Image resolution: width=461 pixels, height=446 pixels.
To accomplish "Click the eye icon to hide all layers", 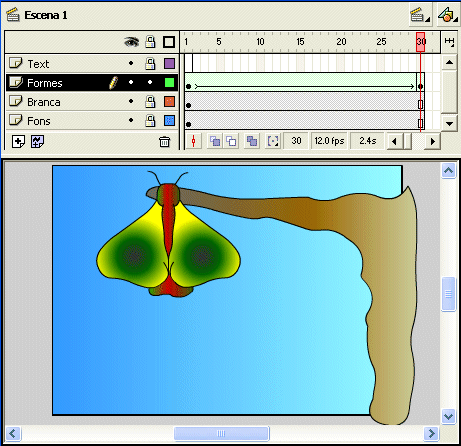I will coord(131,42).
